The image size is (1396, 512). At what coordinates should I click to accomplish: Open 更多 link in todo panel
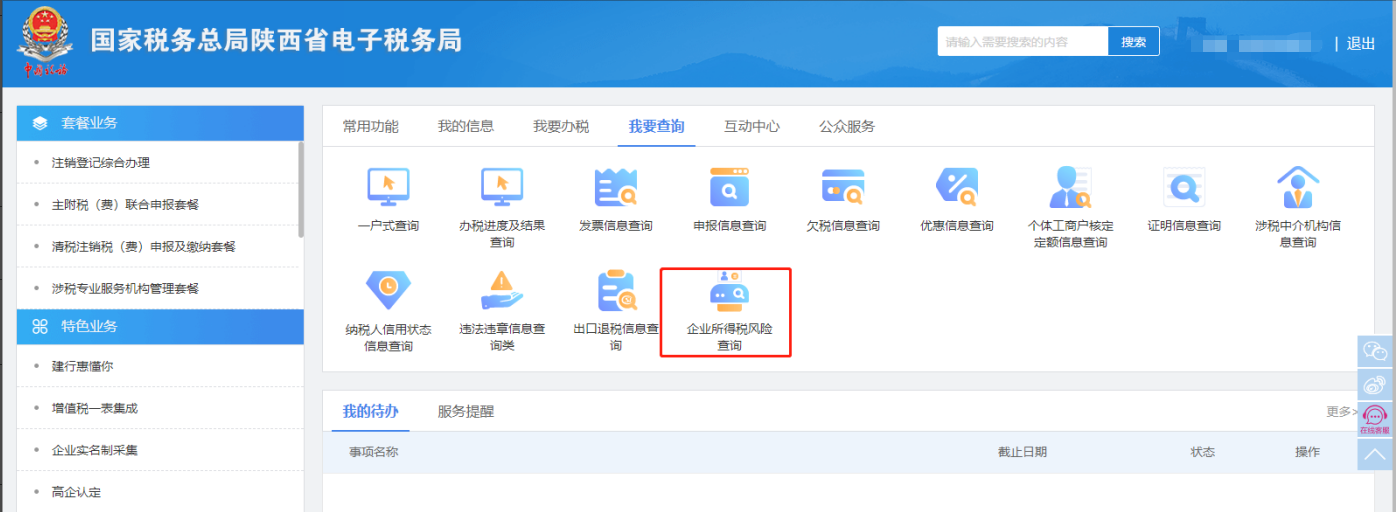(x=1343, y=411)
